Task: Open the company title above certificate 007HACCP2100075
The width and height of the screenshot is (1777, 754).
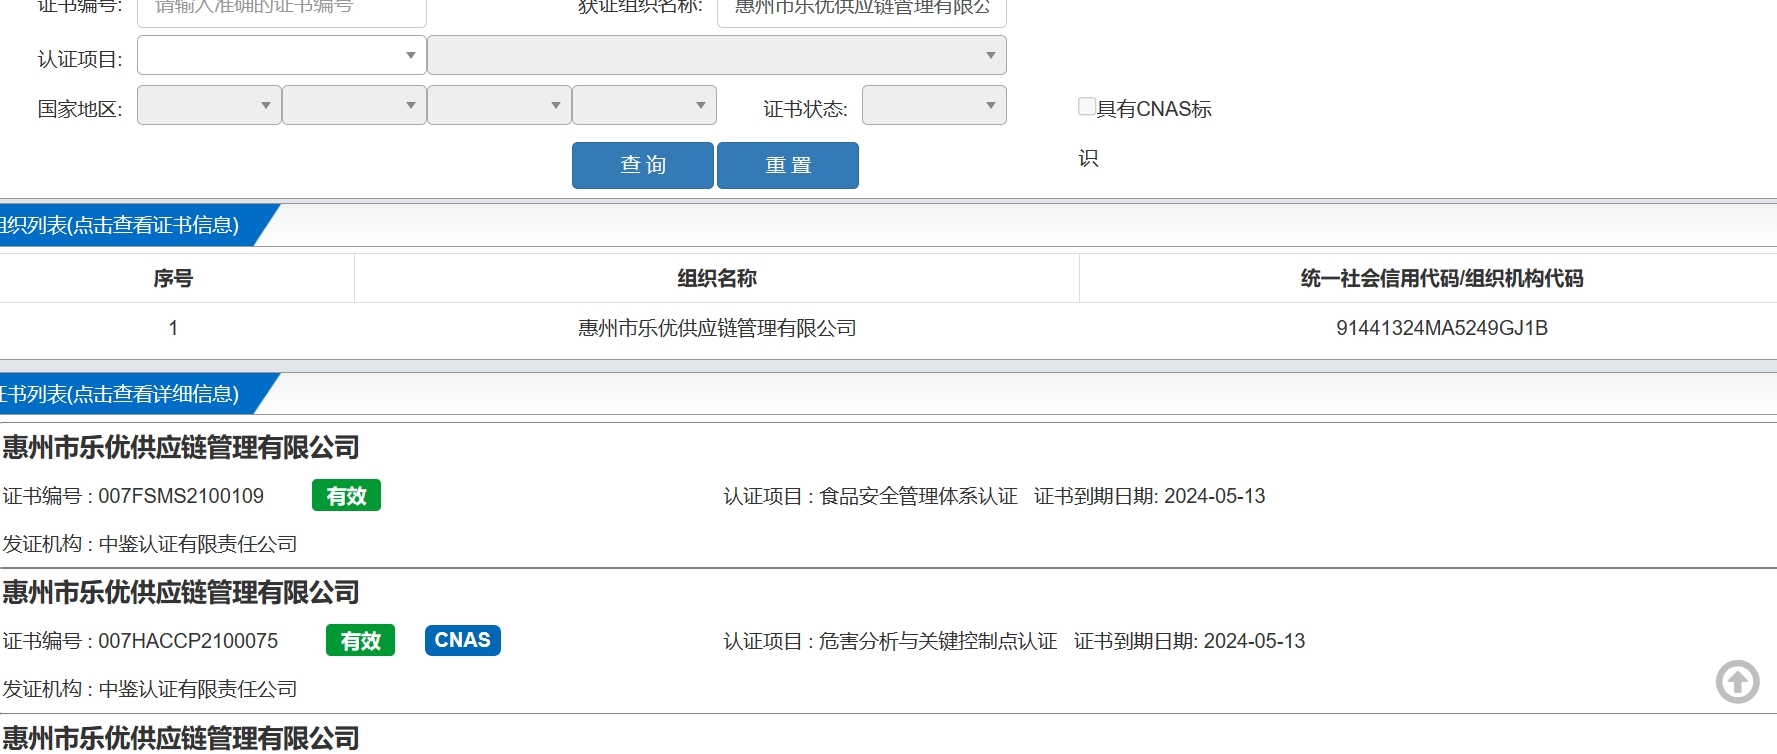Action: (x=181, y=592)
